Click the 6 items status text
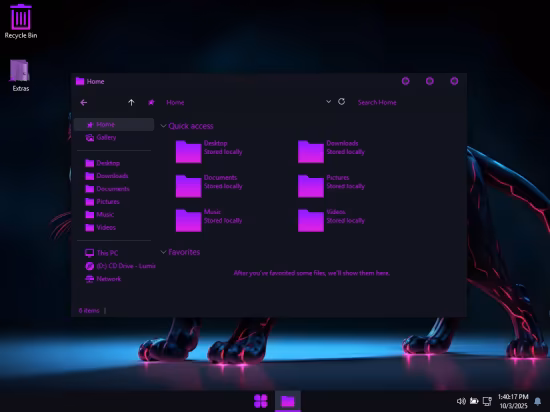This screenshot has width=550, height=412. point(89,311)
